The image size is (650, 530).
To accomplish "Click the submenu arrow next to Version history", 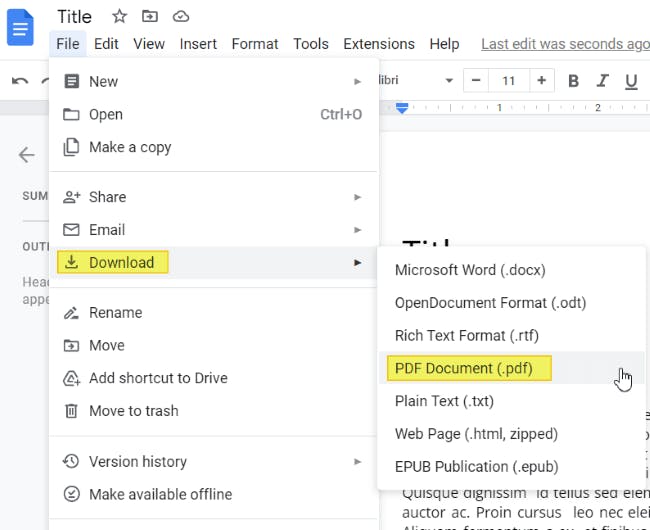I will (357, 462).
